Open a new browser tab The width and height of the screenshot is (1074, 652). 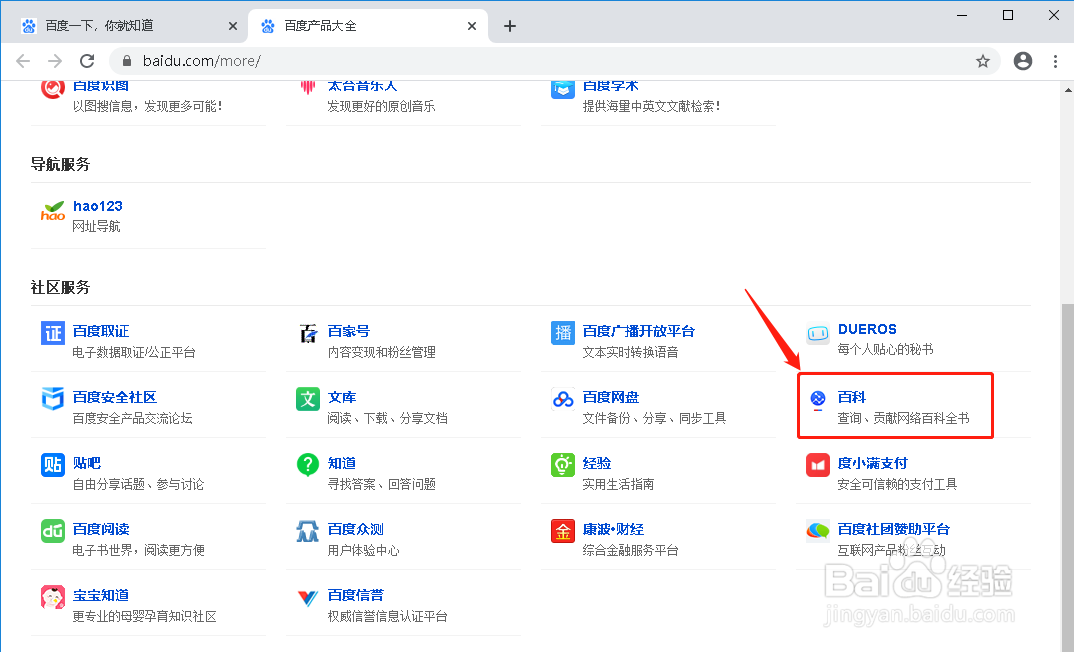[x=510, y=26]
